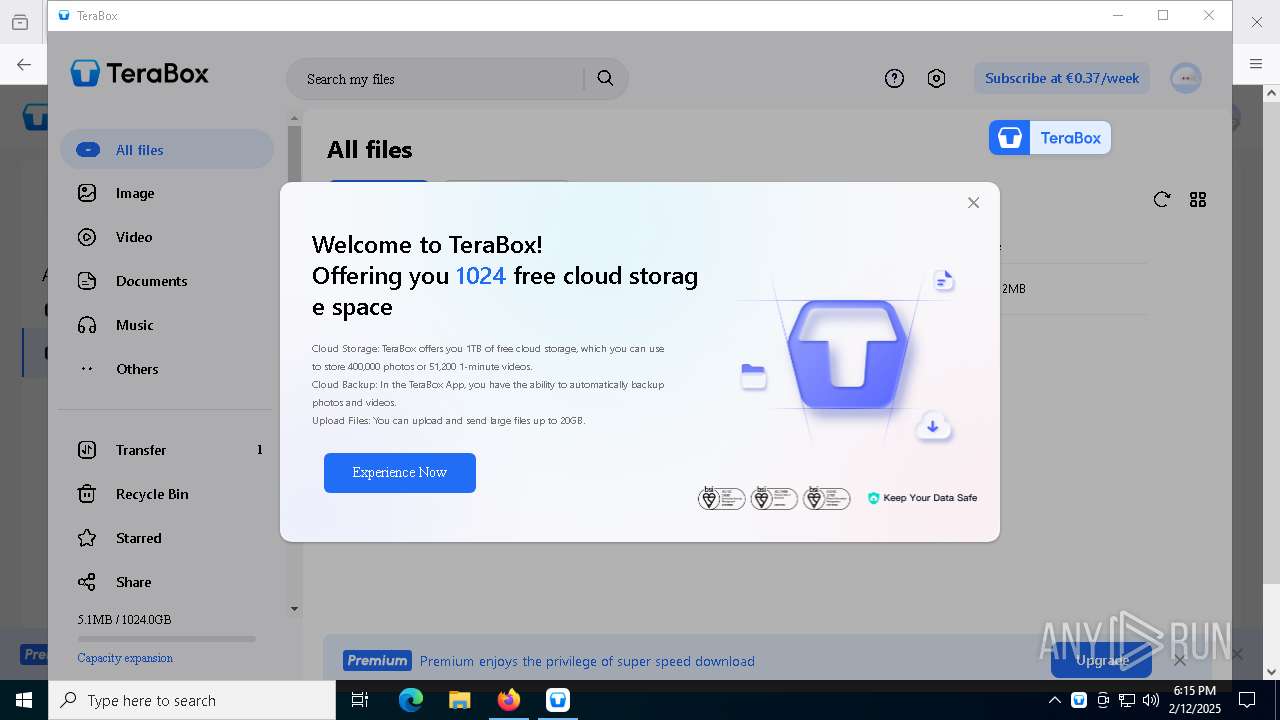The image size is (1280, 720).
Task: Dismiss the Premium banner
Action: tap(1180, 660)
